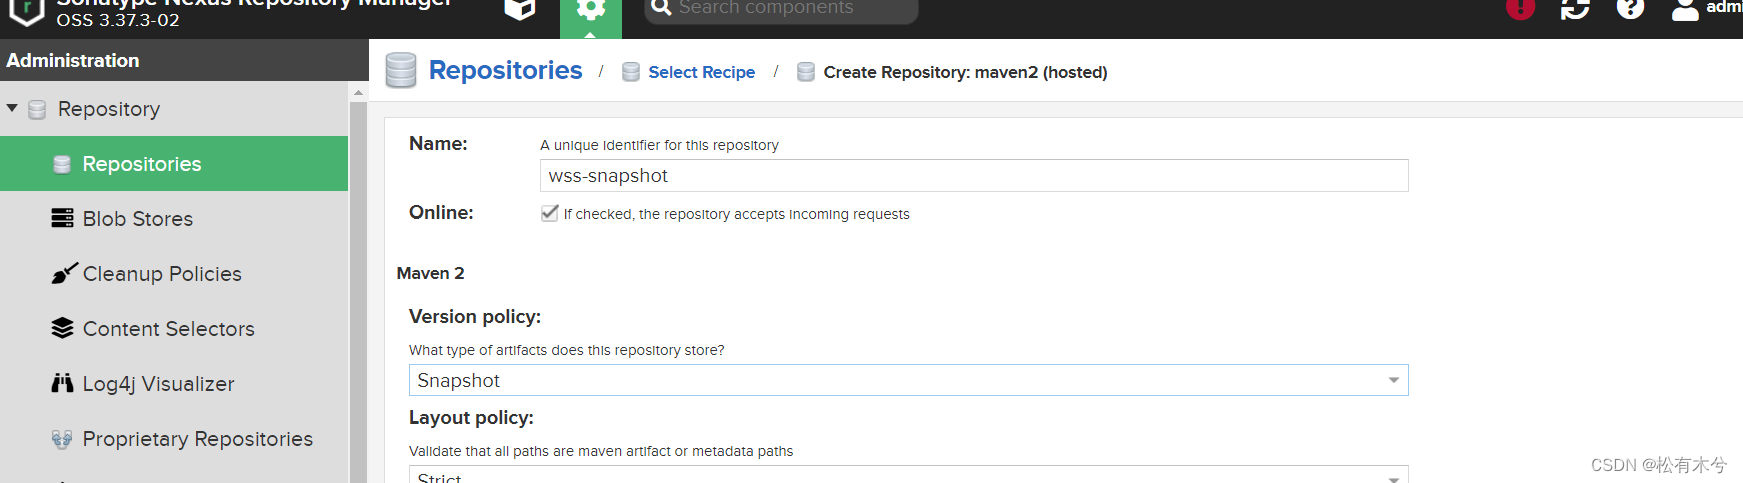Click the large Repositories database icon
This screenshot has width=1743, height=483.
coord(401,71)
